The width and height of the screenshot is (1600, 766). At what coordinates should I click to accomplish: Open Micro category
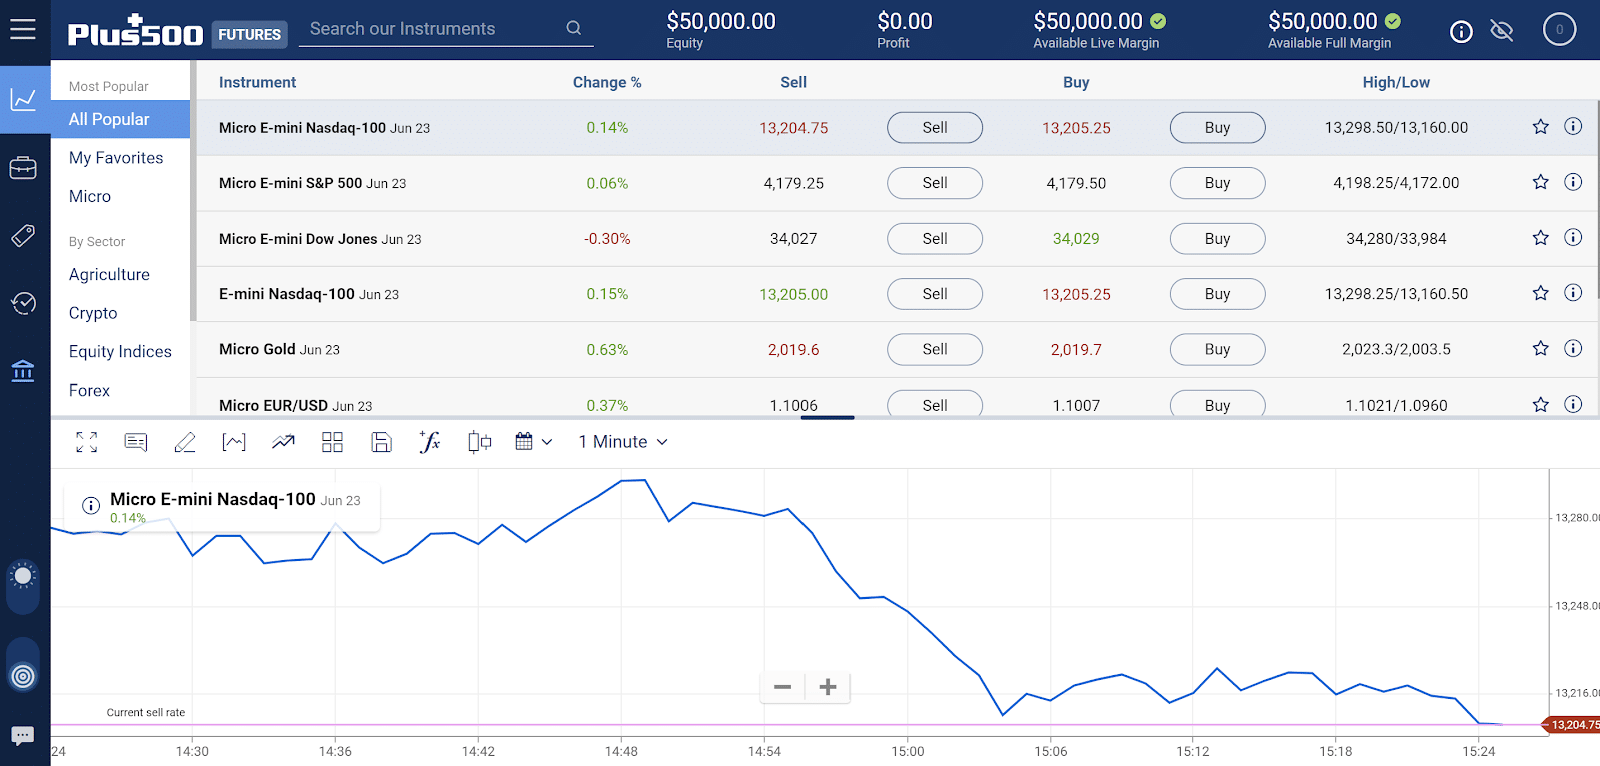coord(90,197)
